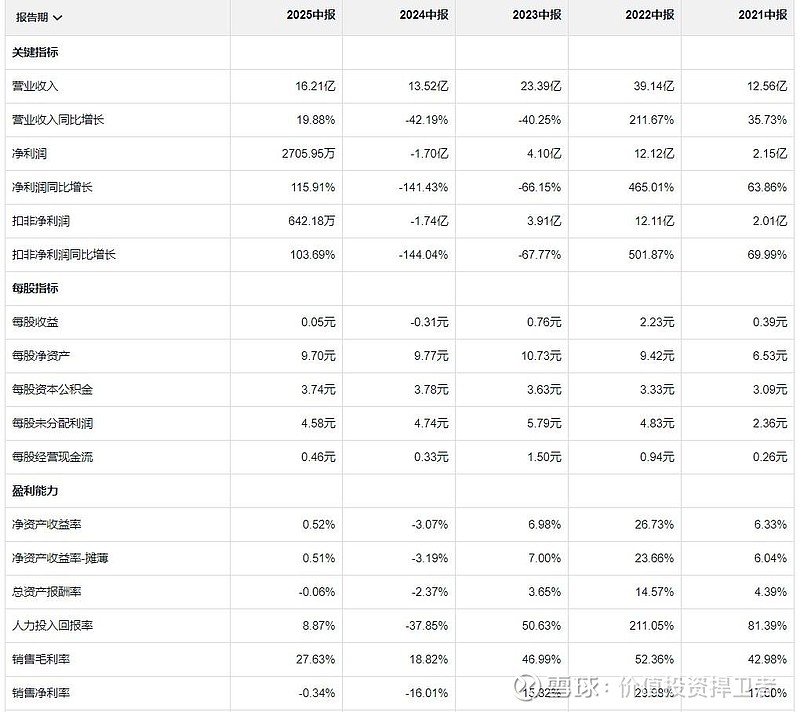Select the 2024中报 column header

pyautogui.click(x=423, y=15)
